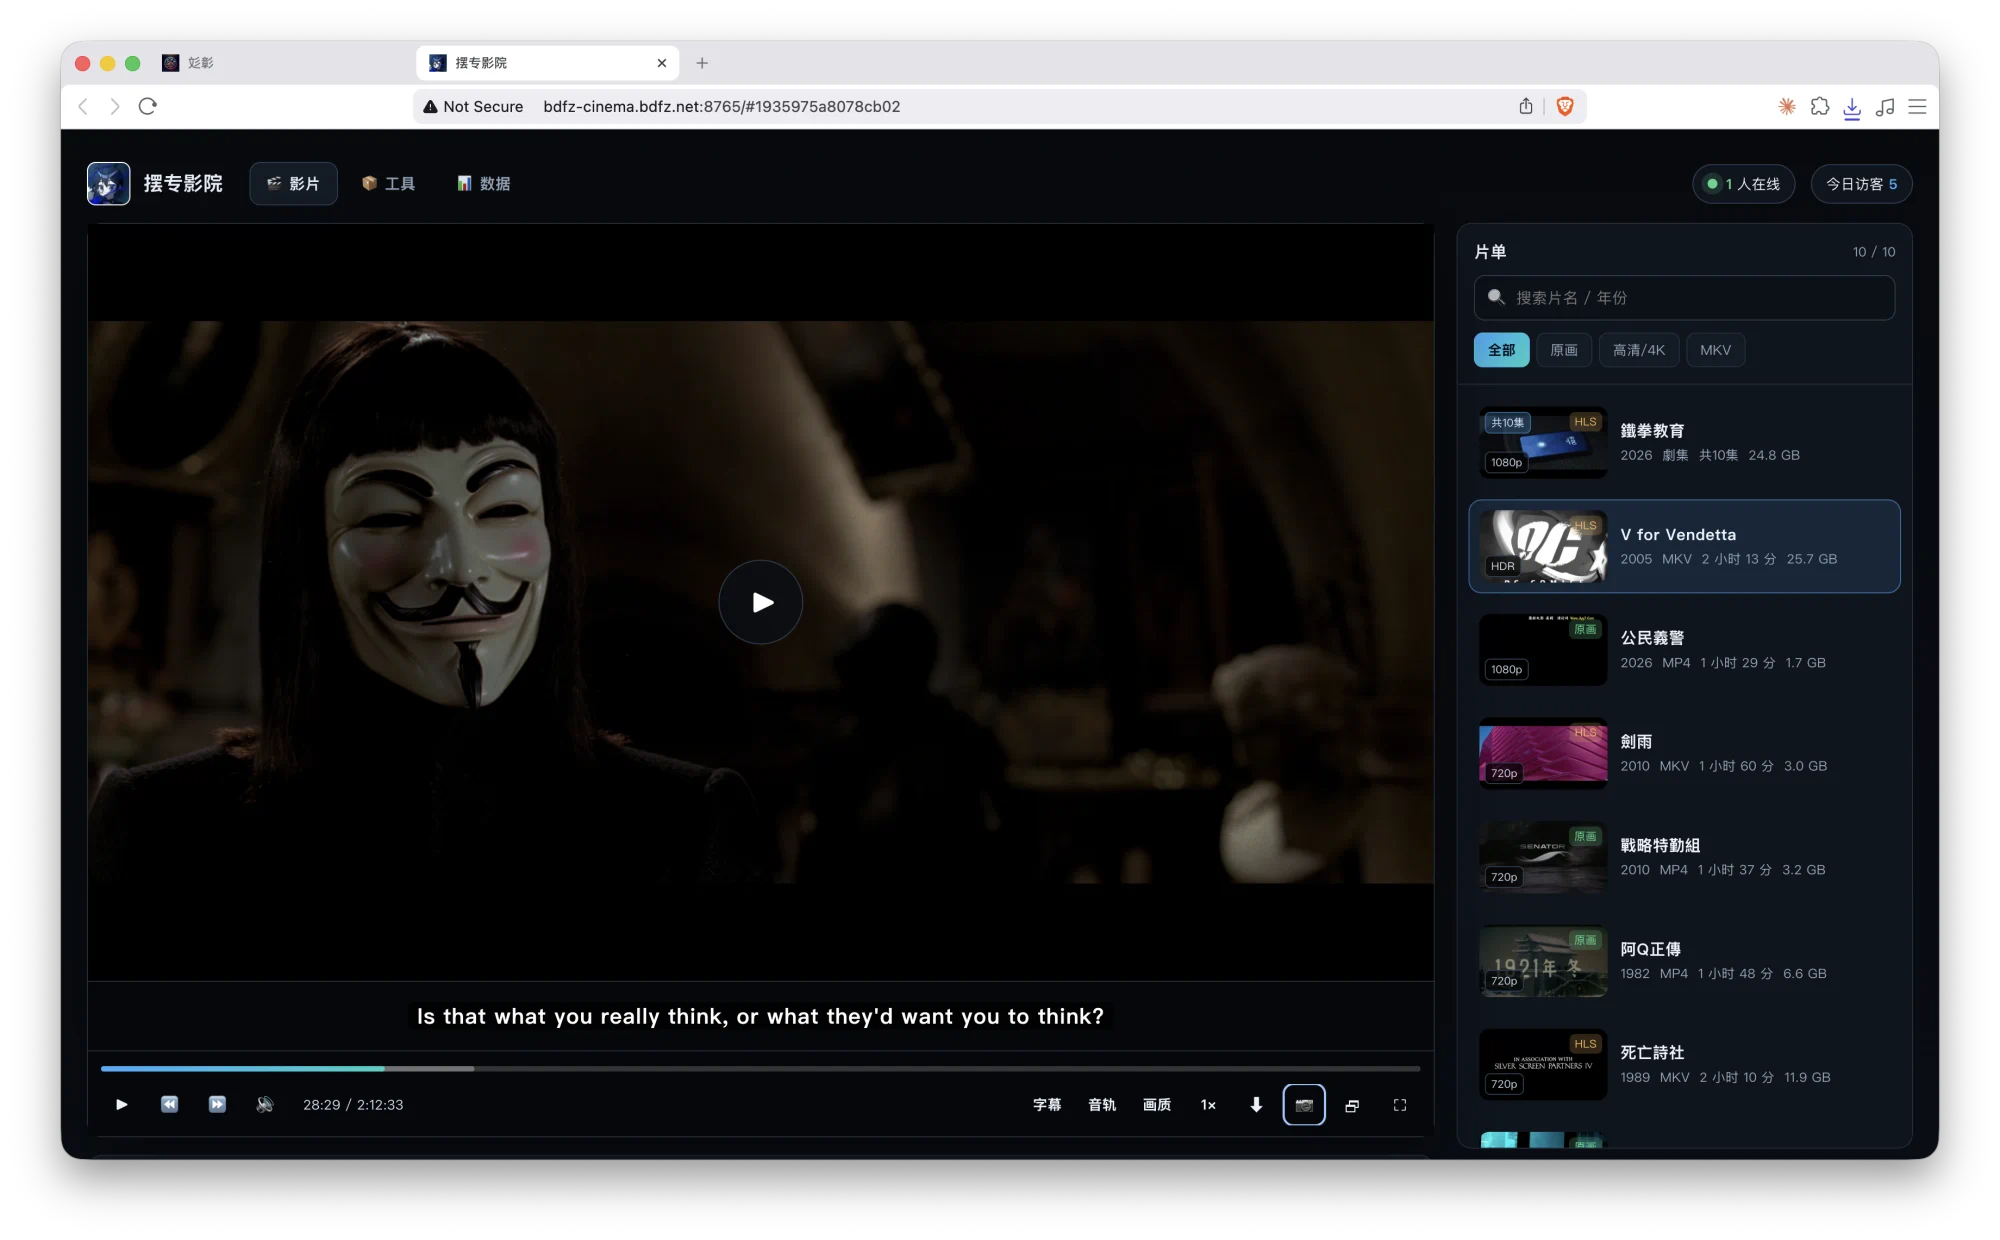Image resolution: width=2000 pixels, height=1240 pixels.
Task: Select the 摆专影院 browser tab
Action: (x=548, y=63)
